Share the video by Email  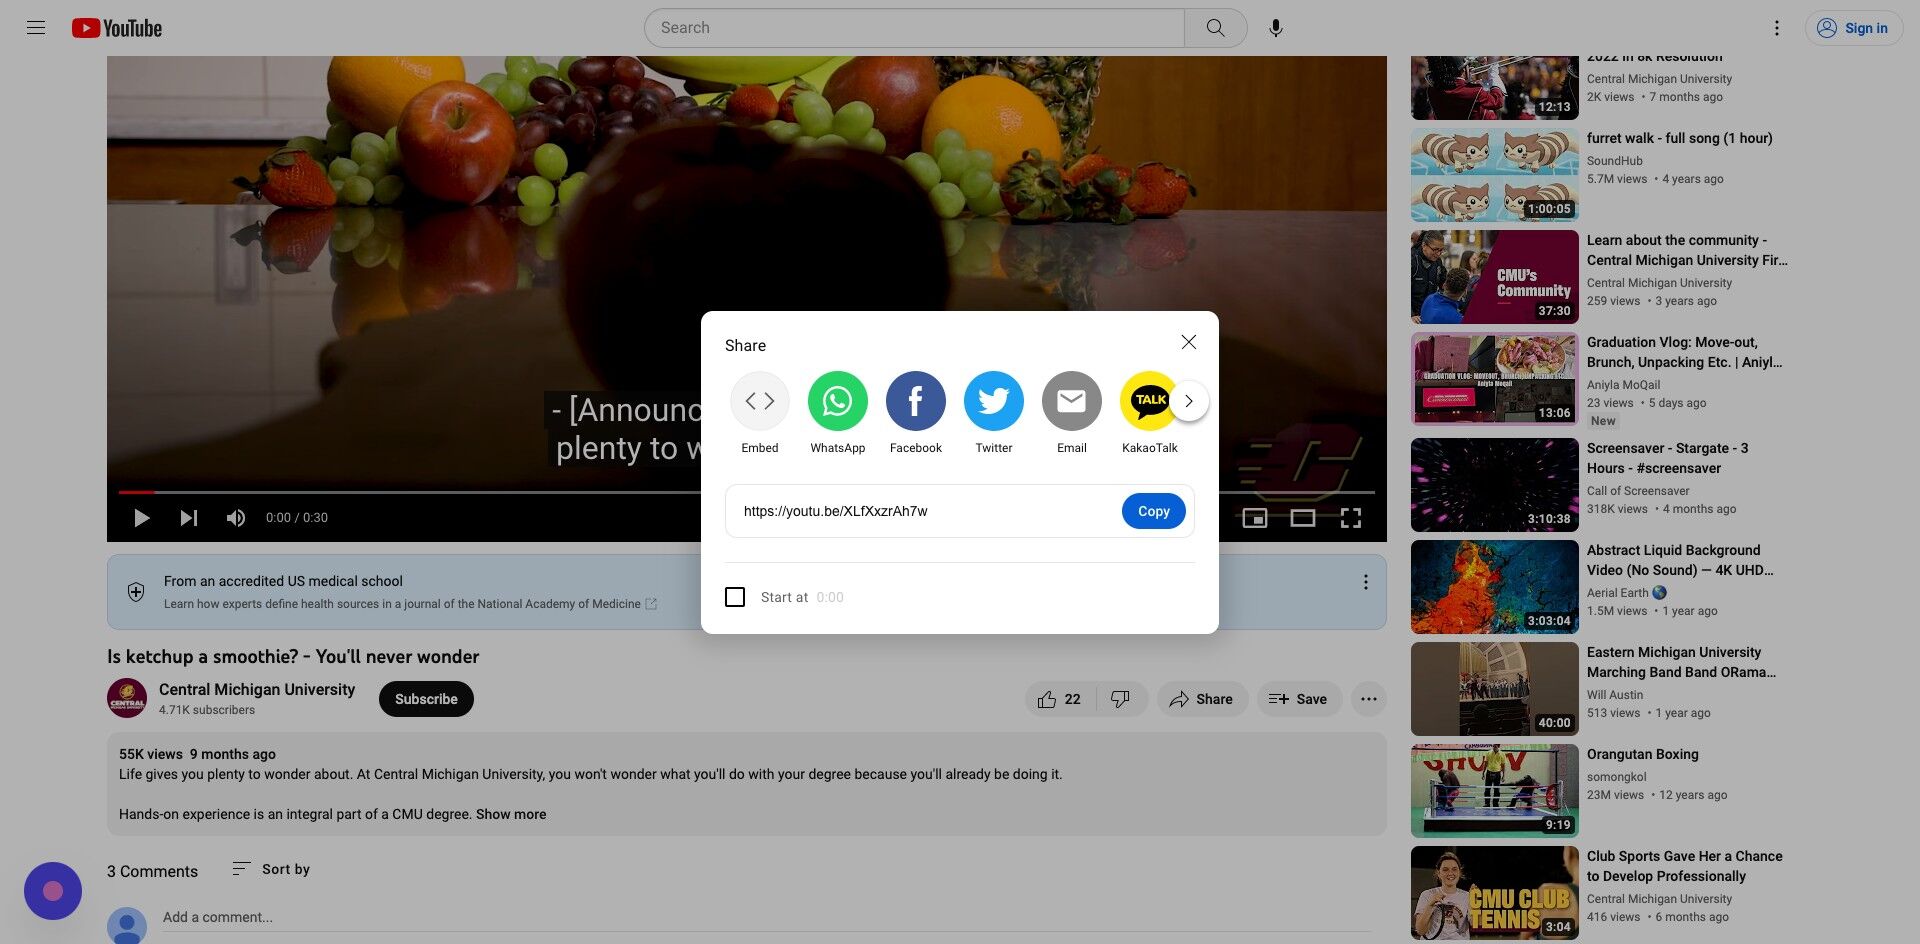coord(1072,413)
